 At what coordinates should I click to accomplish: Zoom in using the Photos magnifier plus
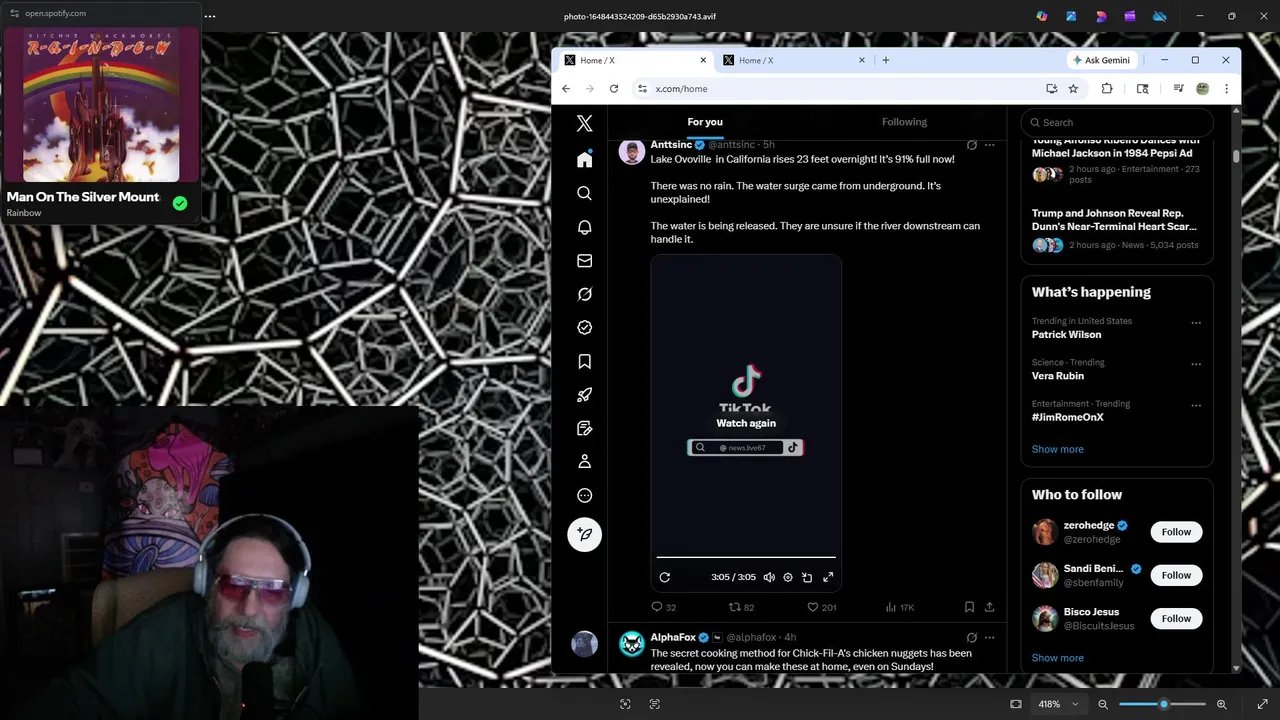click(x=1221, y=704)
